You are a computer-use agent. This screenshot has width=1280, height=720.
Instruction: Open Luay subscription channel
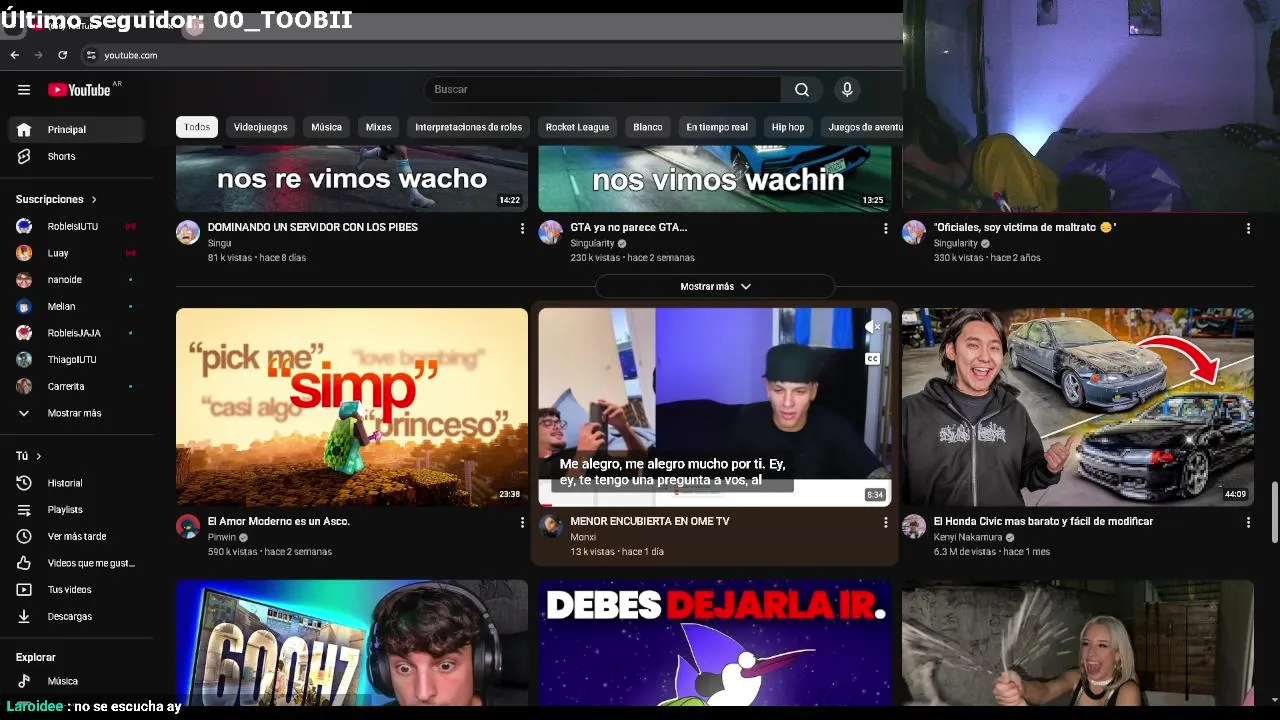point(77,253)
